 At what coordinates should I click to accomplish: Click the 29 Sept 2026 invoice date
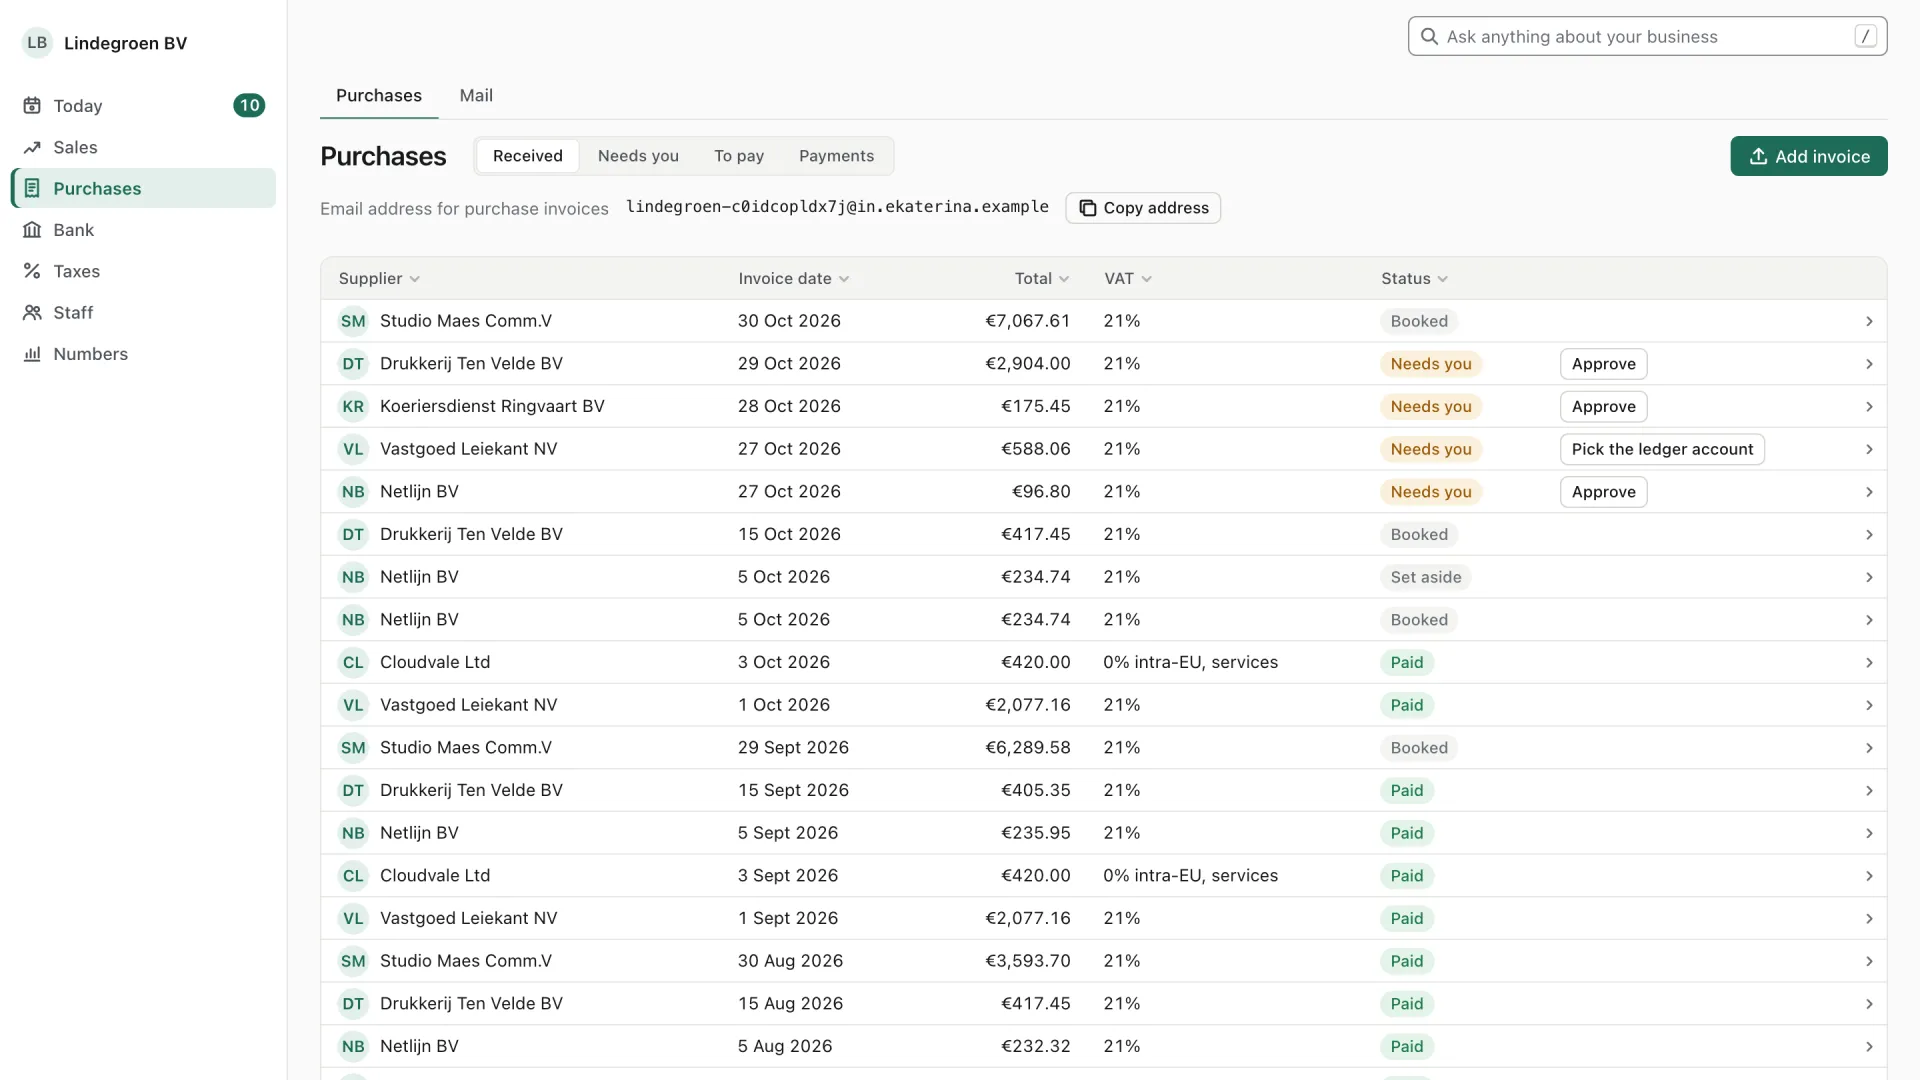pos(793,748)
